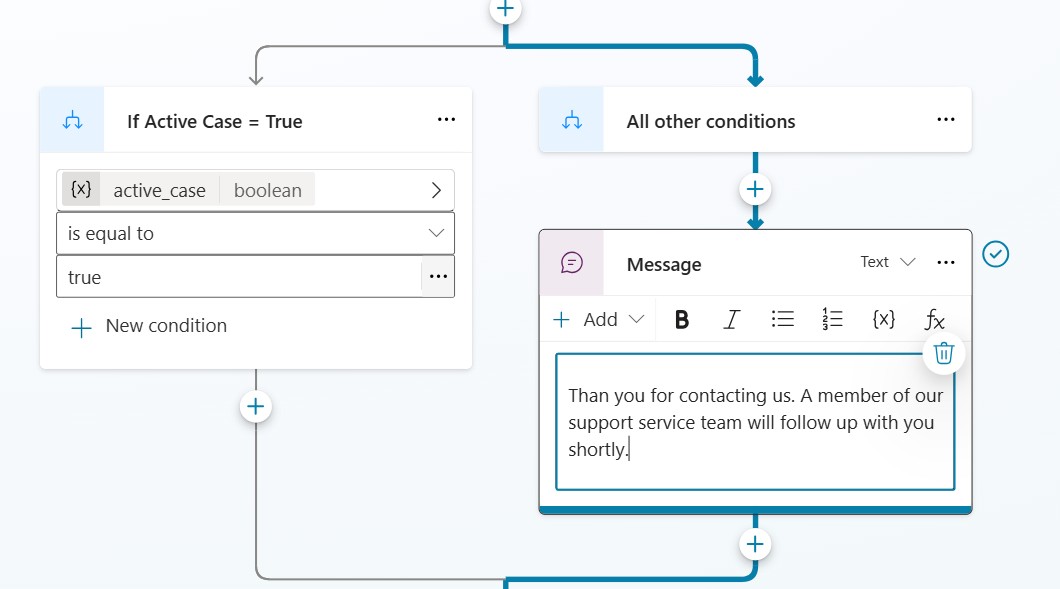Viewport: 1060px width, 589px height.
Task: Open the Message node more options menu
Action: pyautogui.click(x=946, y=262)
